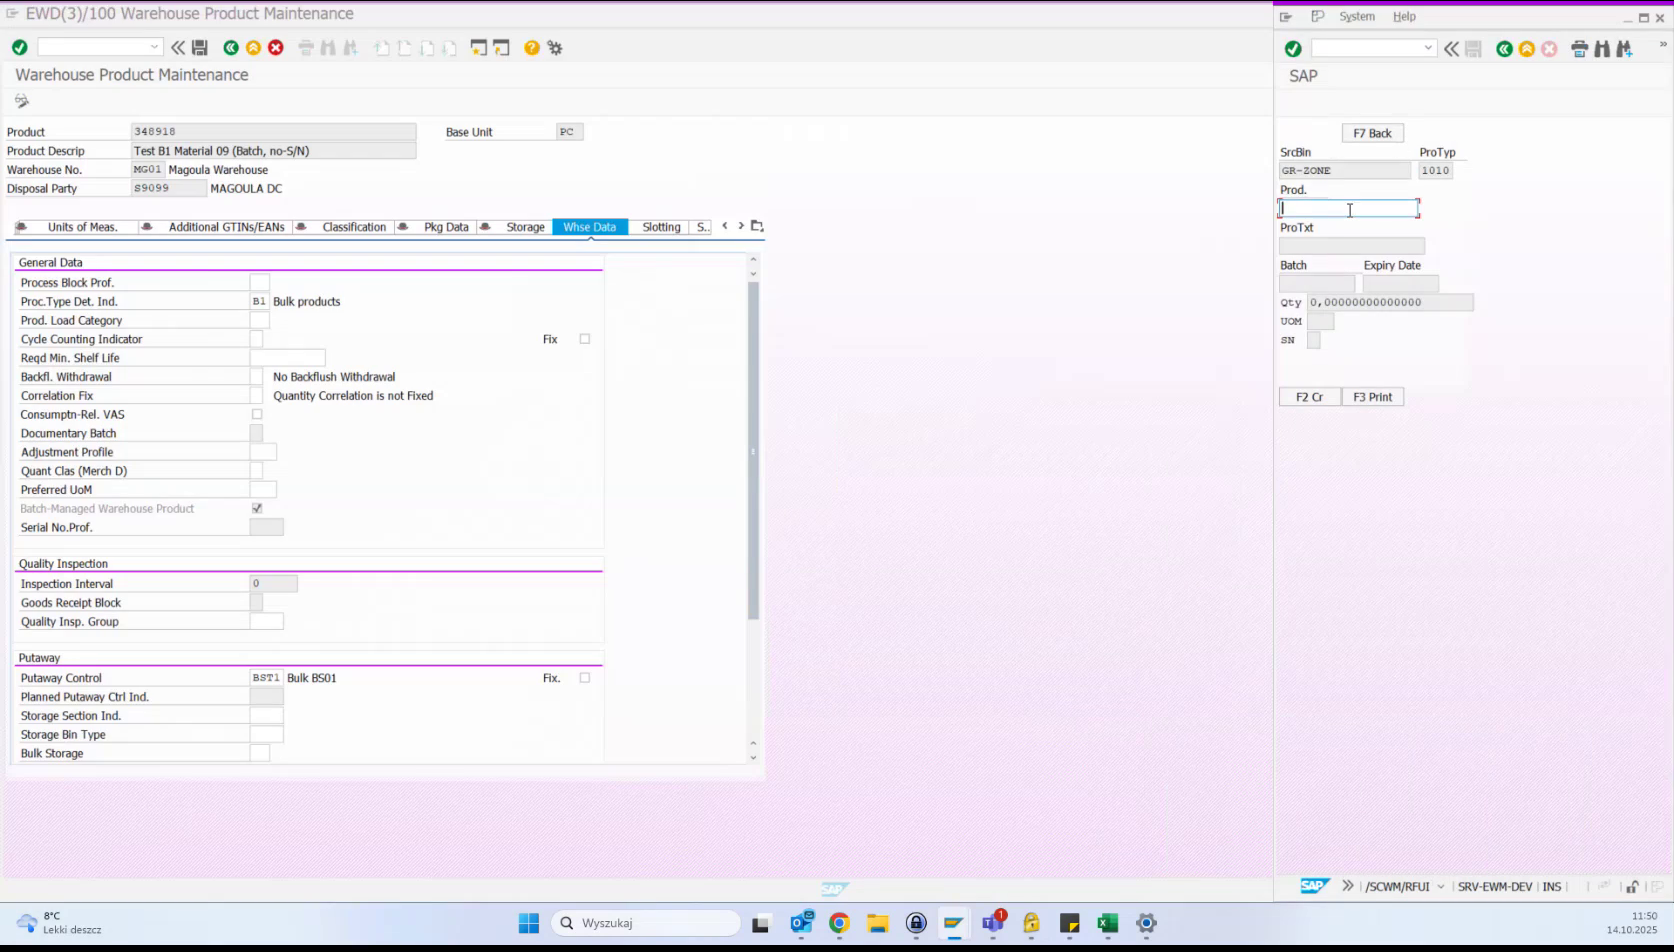Toggle the Batch-Managed Warehouse Product checkbox

pyautogui.click(x=257, y=508)
